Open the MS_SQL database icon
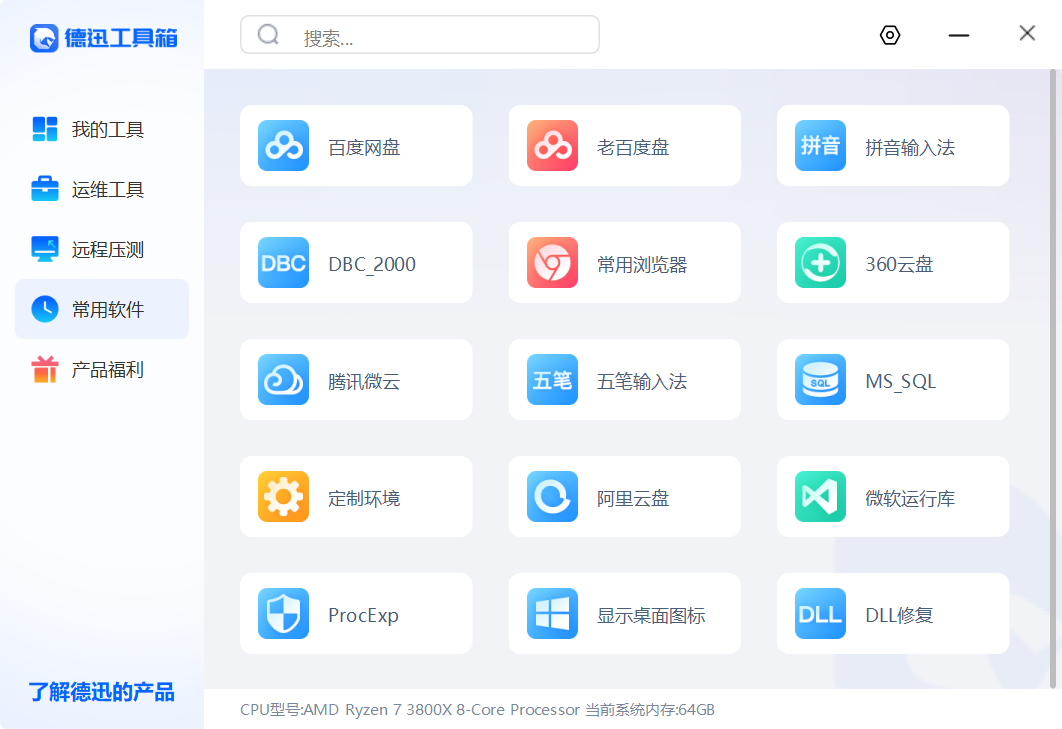This screenshot has width=1062, height=729. [820, 379]
